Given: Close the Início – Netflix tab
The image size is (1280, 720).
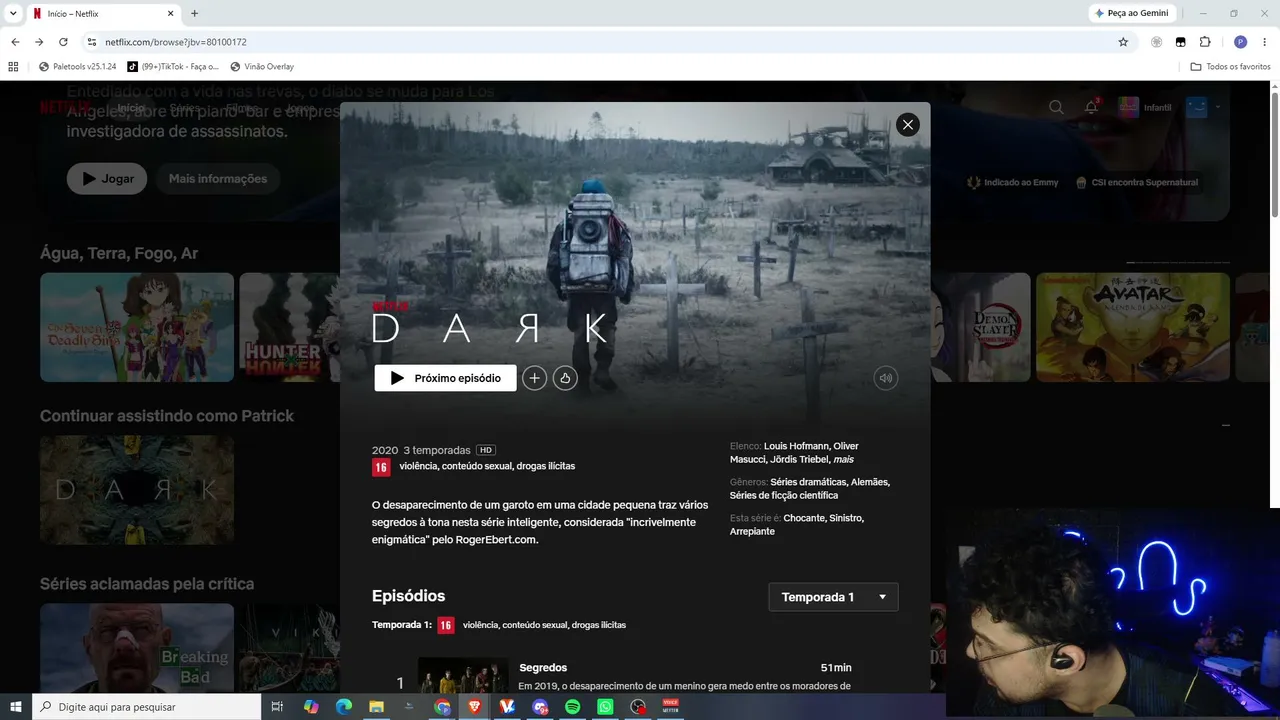Looking at the screenshot, I should click(170, 14).
